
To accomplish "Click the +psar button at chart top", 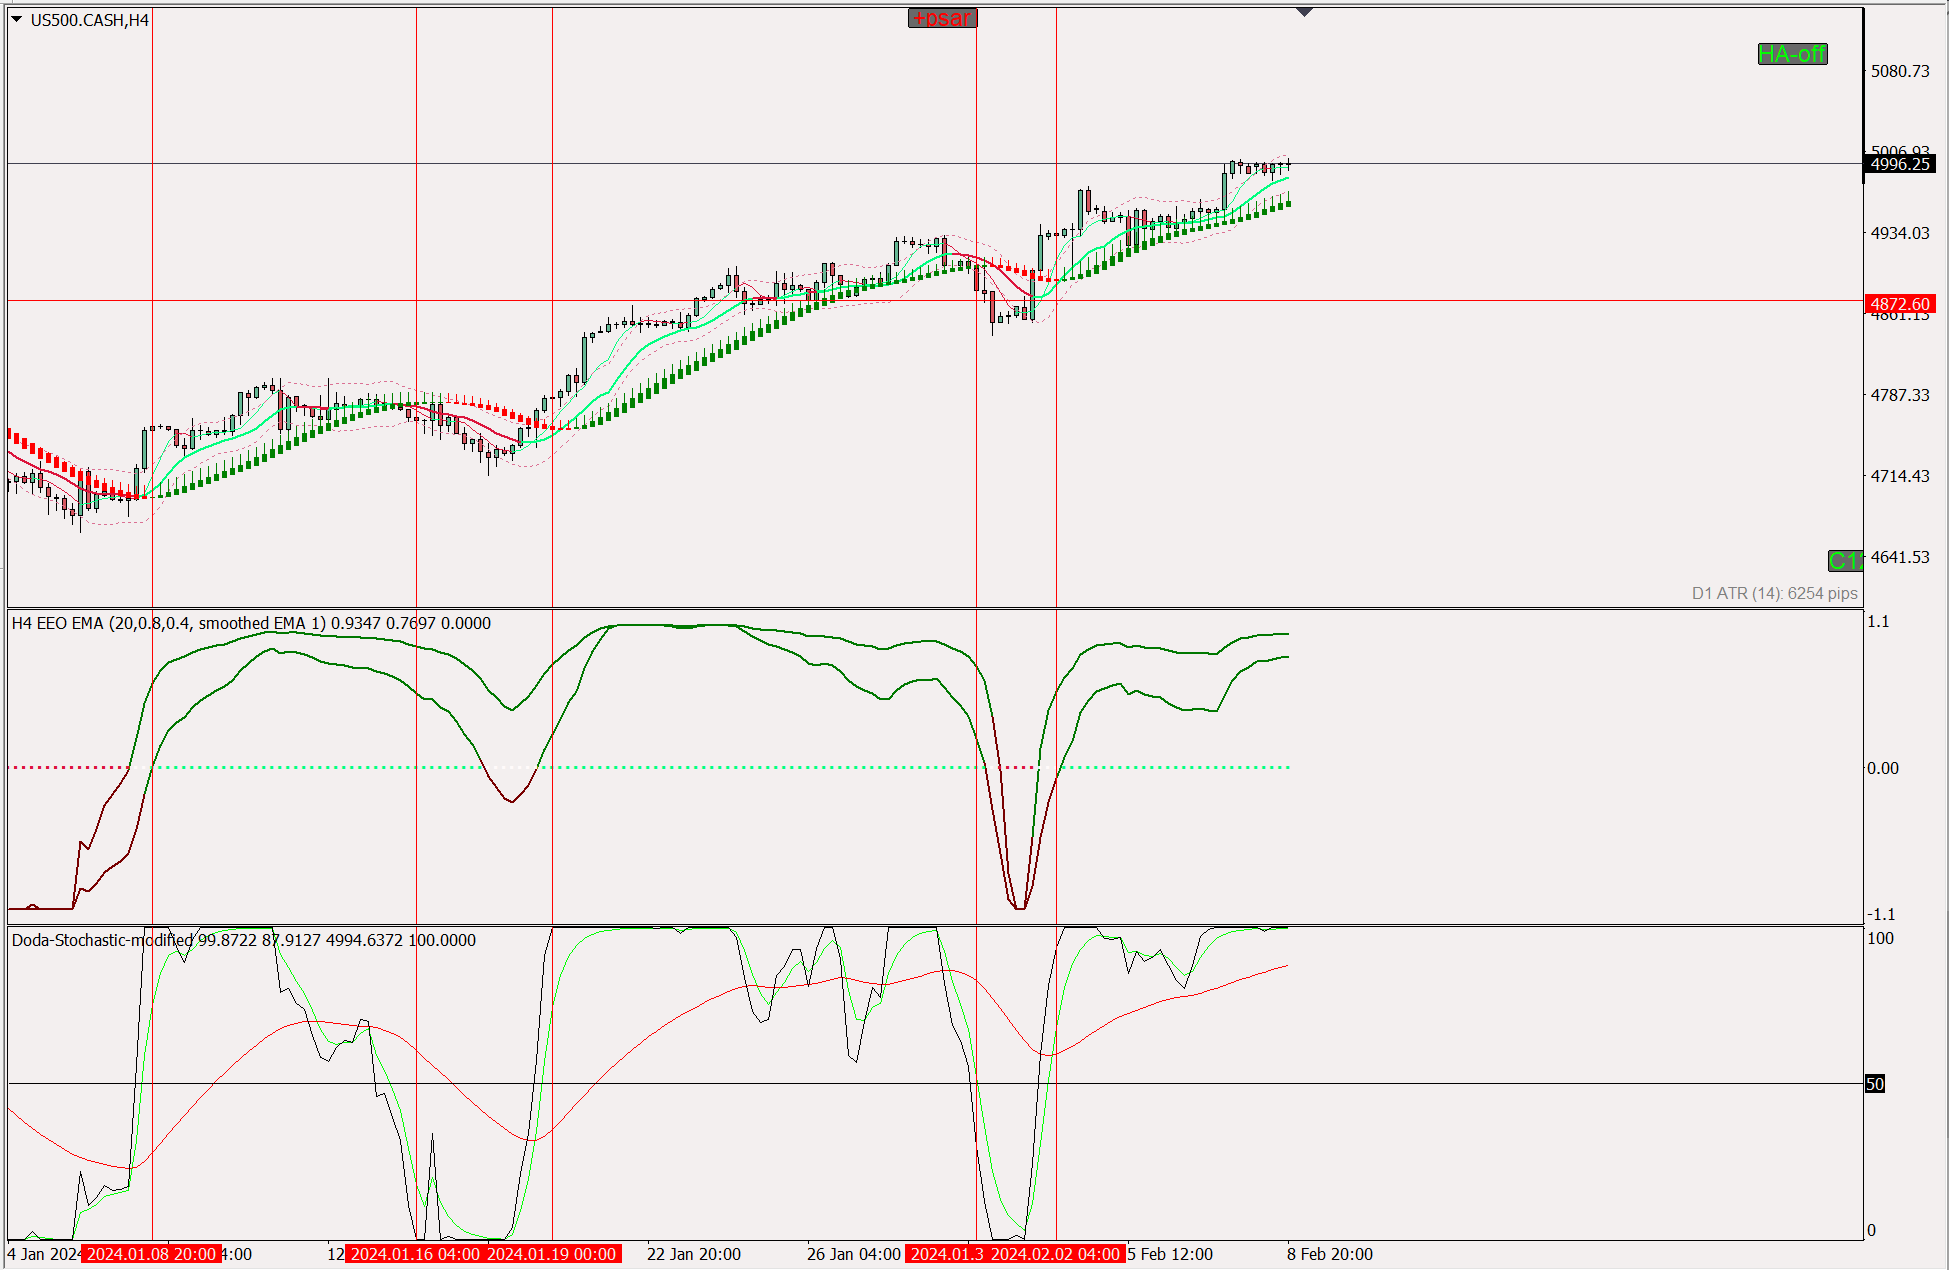I will [942, 18].
